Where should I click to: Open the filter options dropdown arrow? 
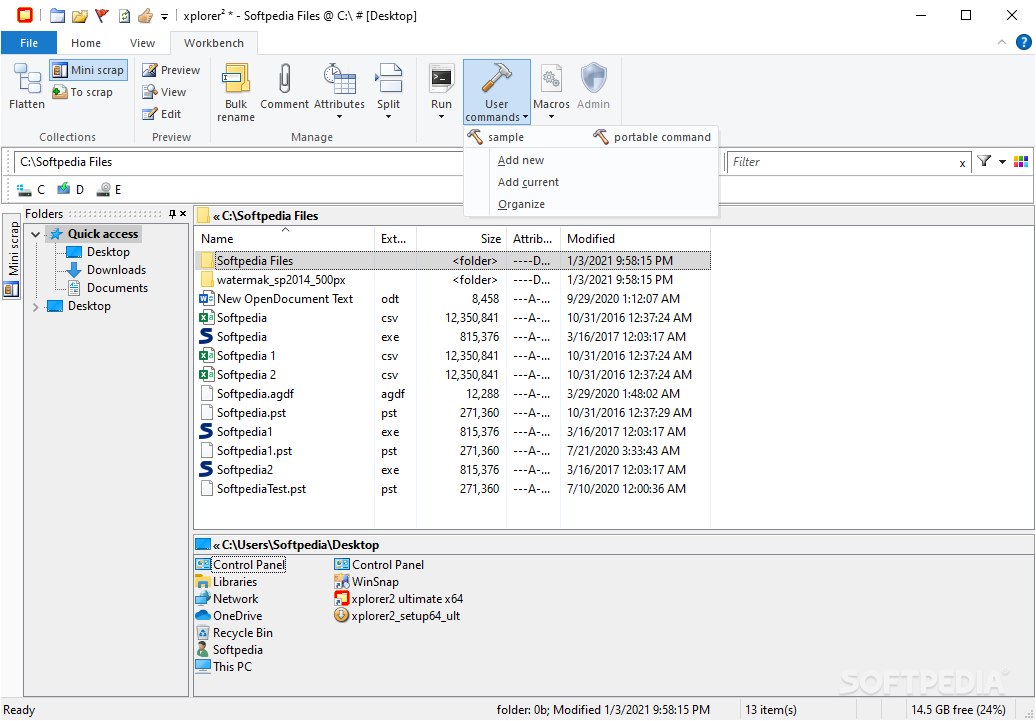pyautogui.click(x=1002, y=162)
